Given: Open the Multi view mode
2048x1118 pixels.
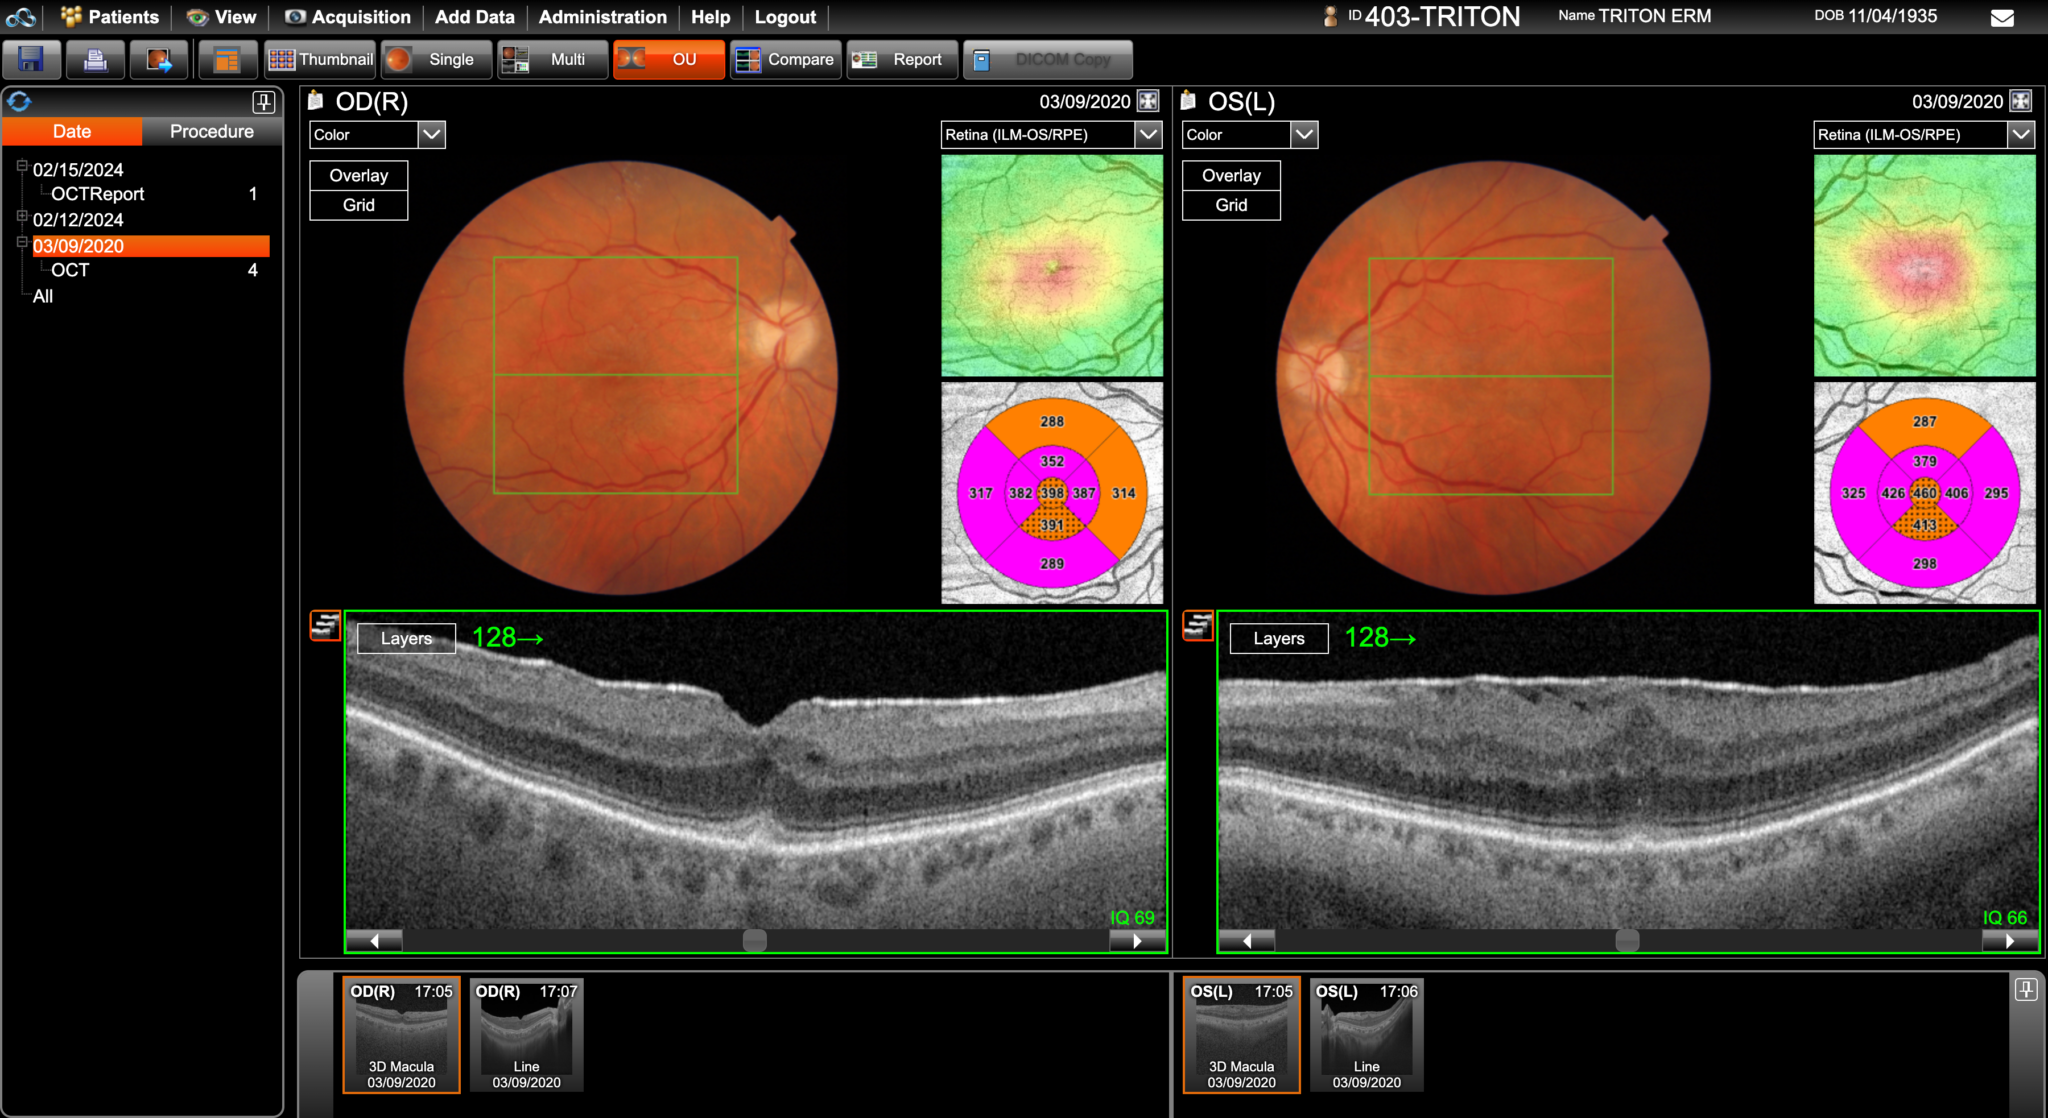Looking at the screenshot, I should (x=552, y=59).
